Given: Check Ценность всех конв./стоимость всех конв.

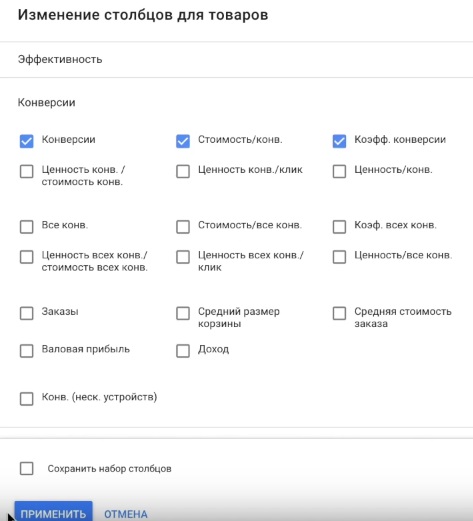Looking at the screenshot, I should click(x=26, y=257).
